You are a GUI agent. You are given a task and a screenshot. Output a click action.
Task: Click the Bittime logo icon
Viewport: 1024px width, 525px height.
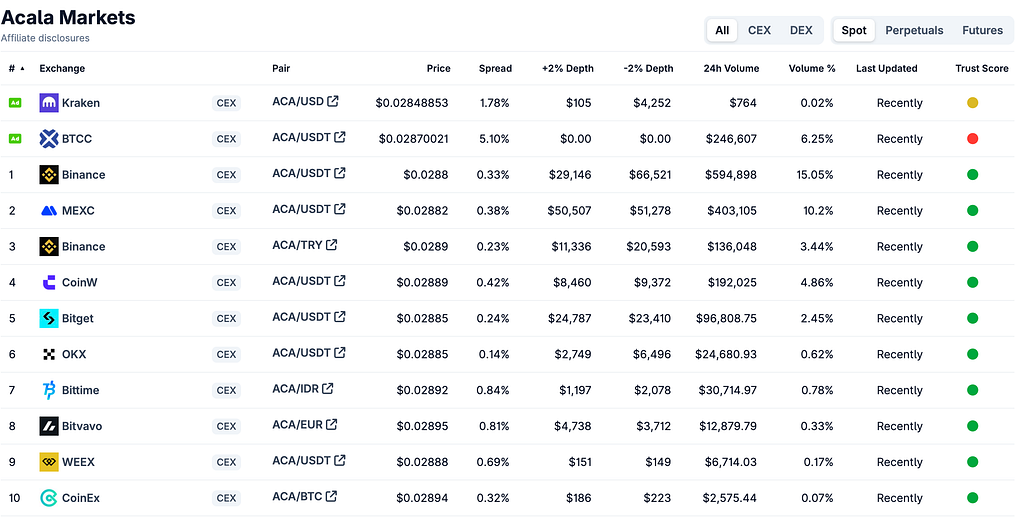pyautogui.click(x=49, y=390)
